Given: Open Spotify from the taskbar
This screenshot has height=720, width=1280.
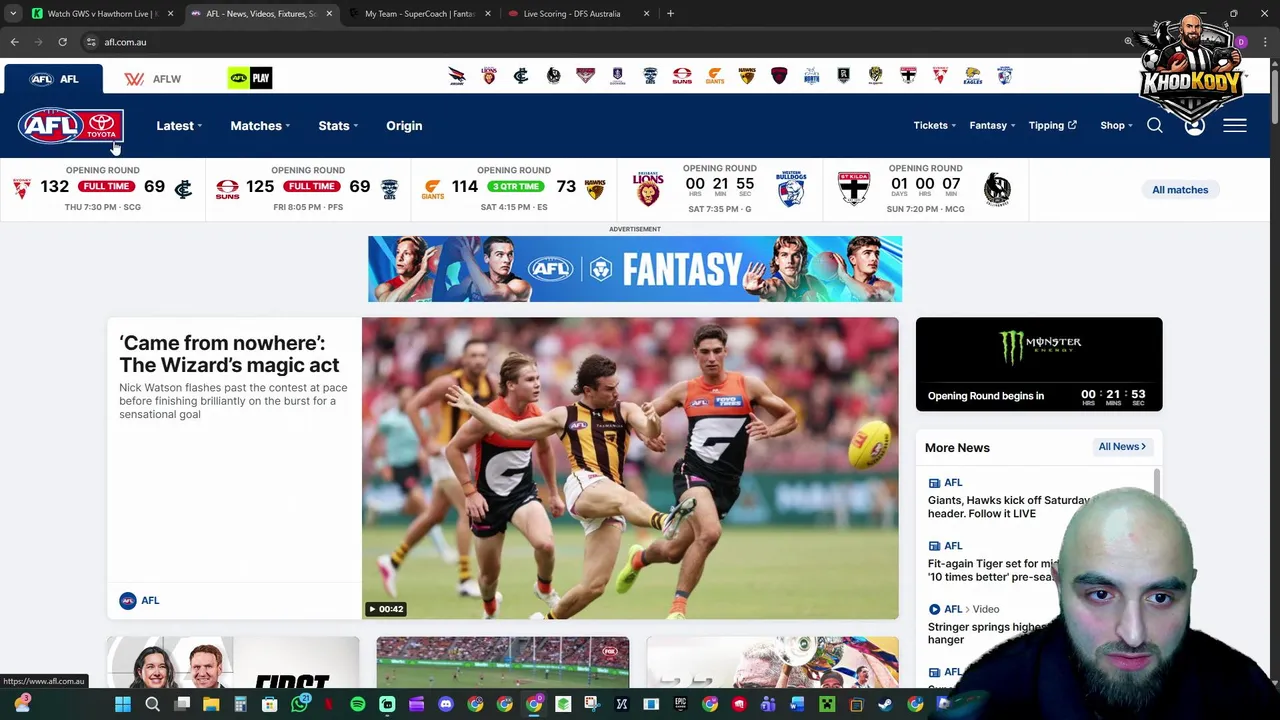Looking at the screenshot, I should coord(358,705).
